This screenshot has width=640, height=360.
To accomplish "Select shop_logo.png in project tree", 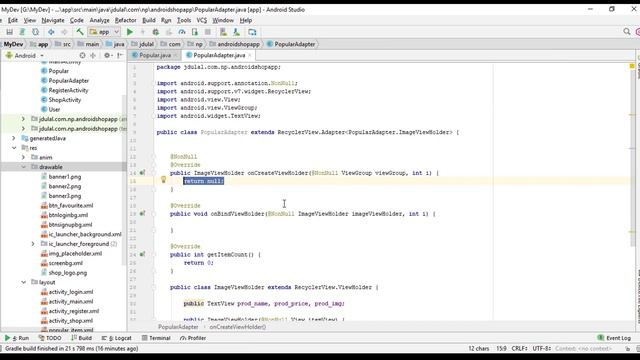I will (x=64, y=273).
